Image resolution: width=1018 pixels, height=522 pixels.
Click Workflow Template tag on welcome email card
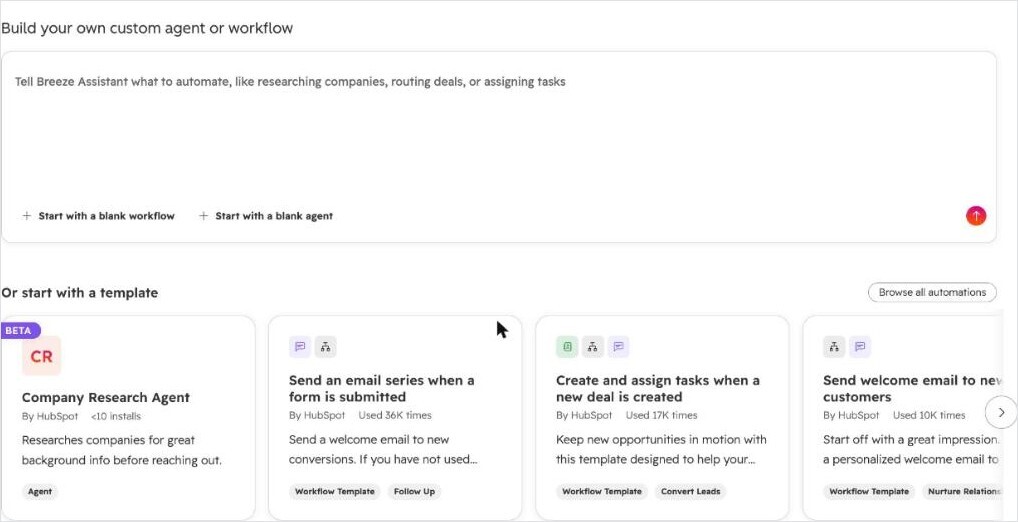pos(869,491)
